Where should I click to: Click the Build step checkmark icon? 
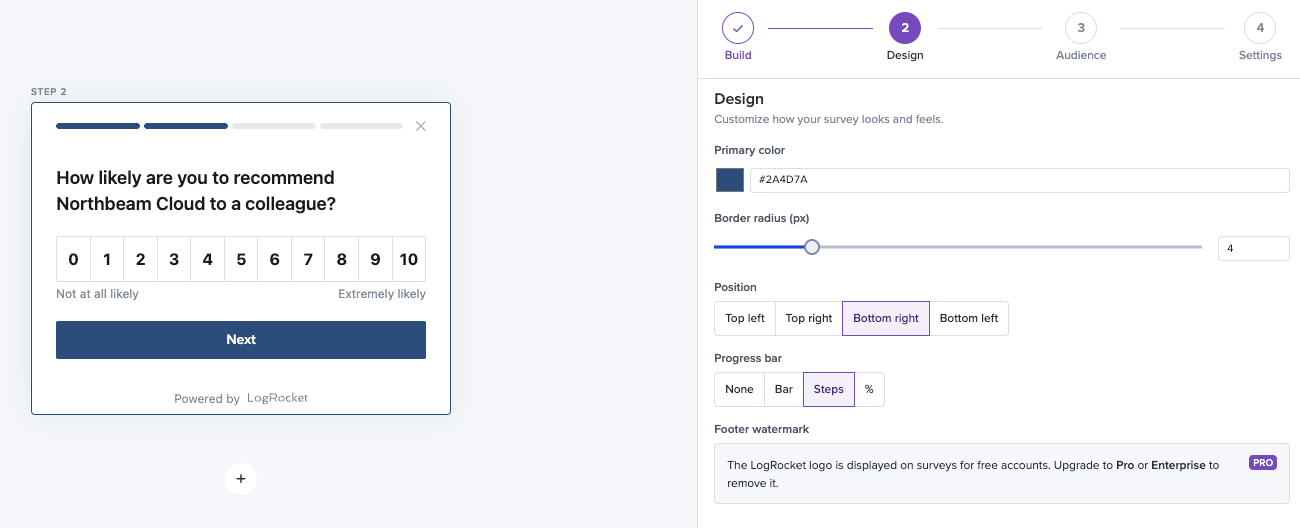point(738,28)
